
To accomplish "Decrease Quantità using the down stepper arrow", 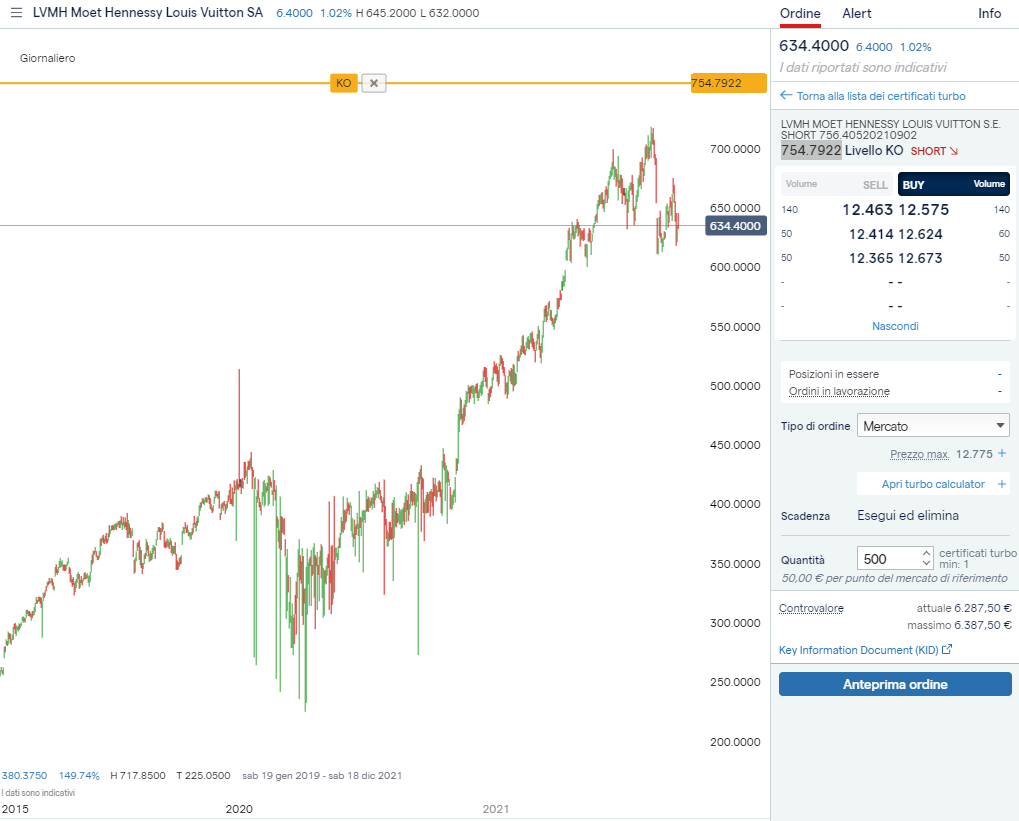I will 926,564.
